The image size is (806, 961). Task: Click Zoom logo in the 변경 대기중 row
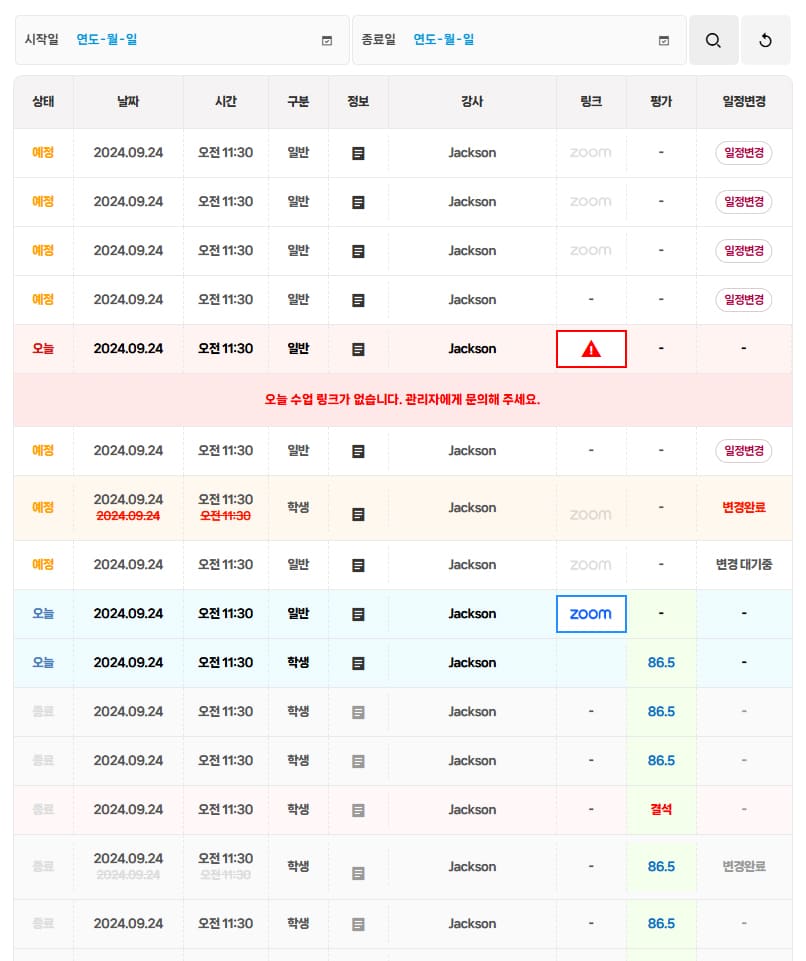[x=590, y=565]
